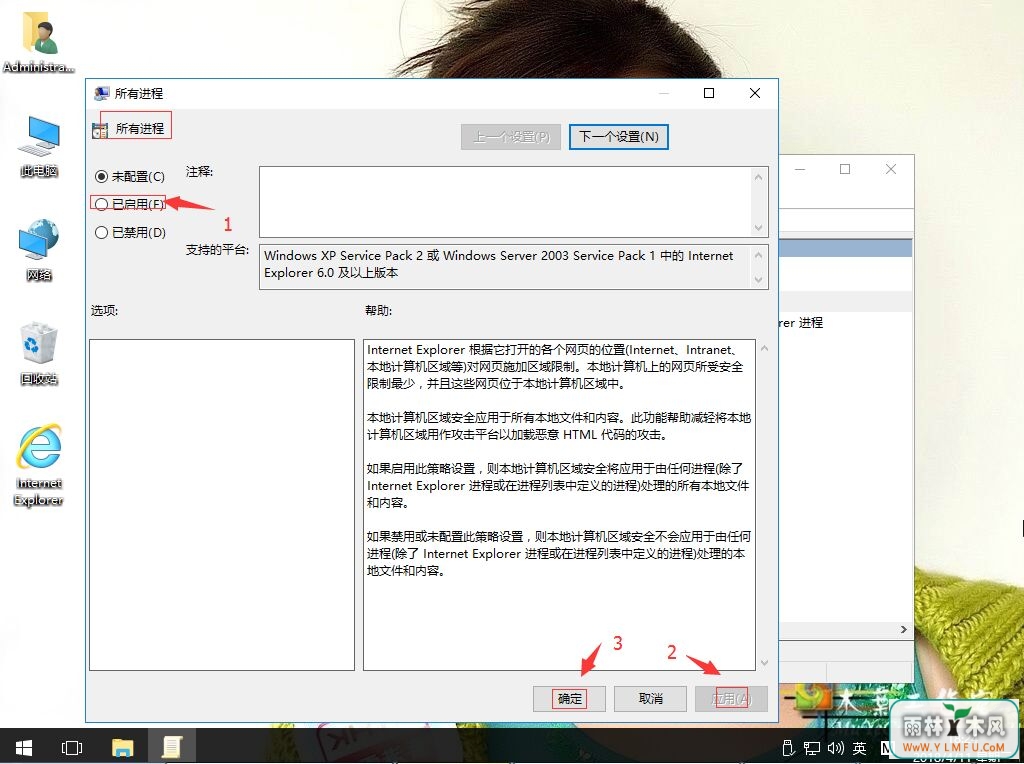This screenshot has width=1024, height=764.
Task: Click the disabled 上一个设置(P) button
Action: point(511,137)
